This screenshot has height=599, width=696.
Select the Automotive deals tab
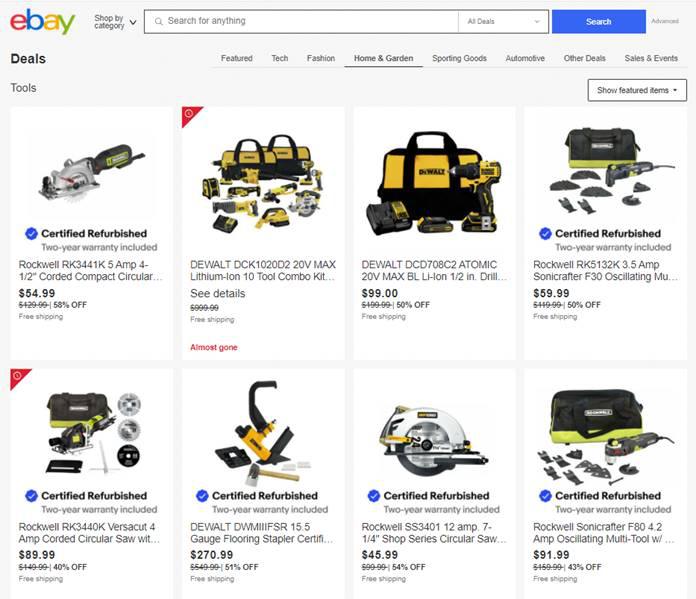click(x=525, y=58)
